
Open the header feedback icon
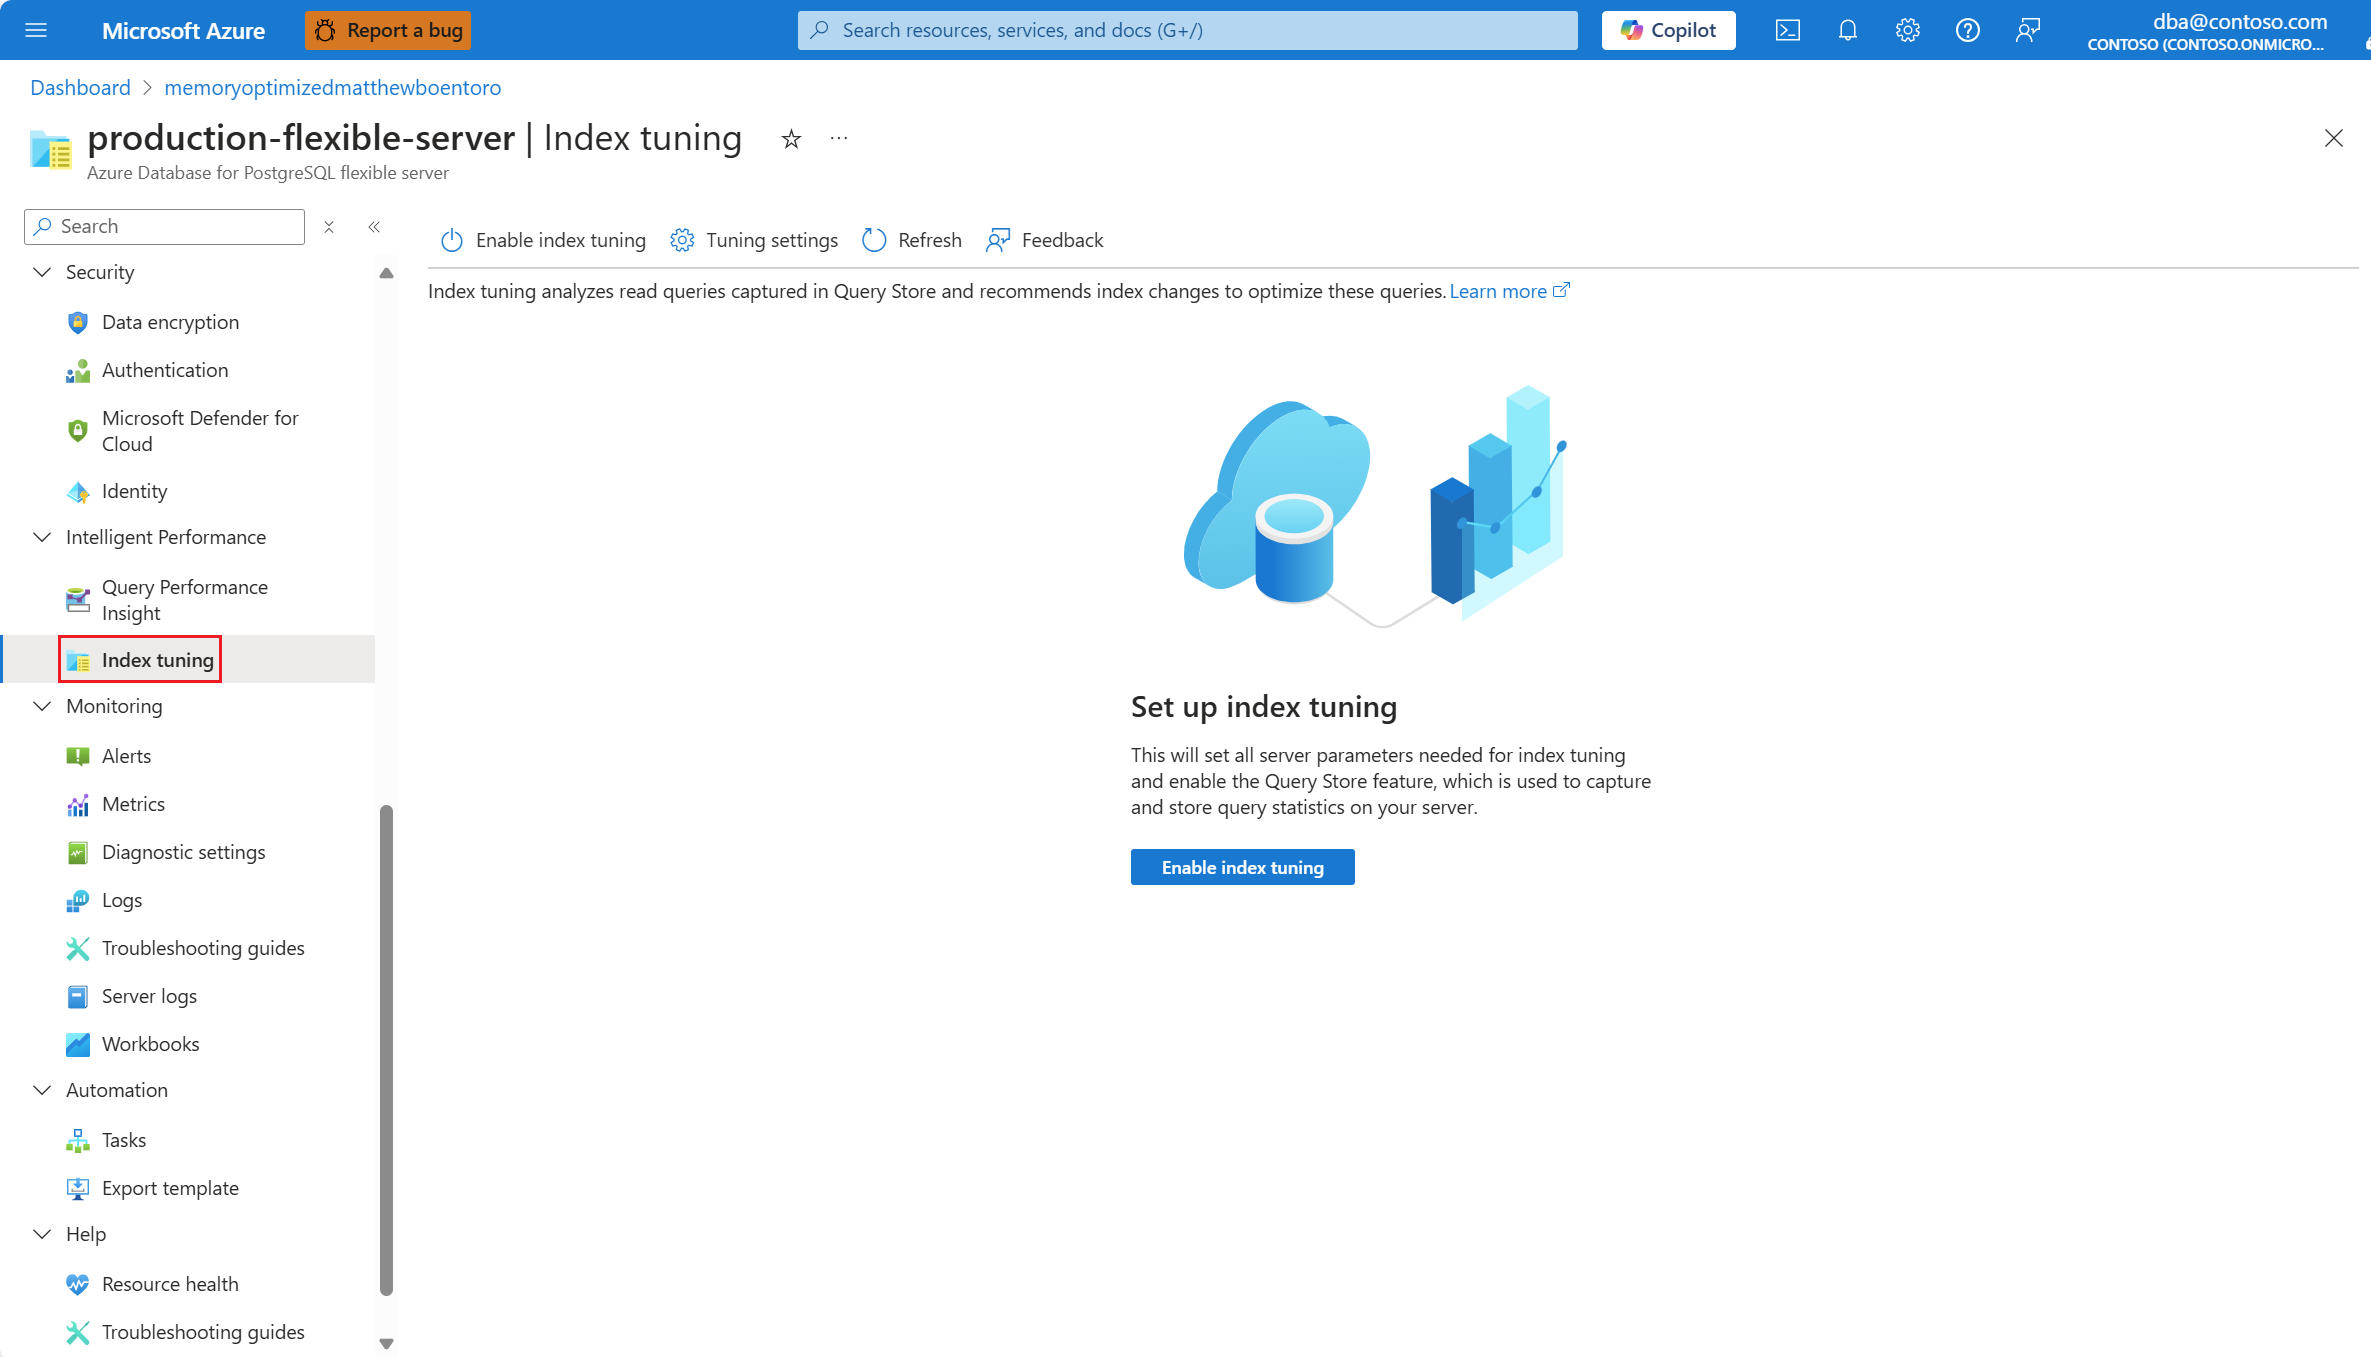pyautogui.click(x=2027, y=30)
